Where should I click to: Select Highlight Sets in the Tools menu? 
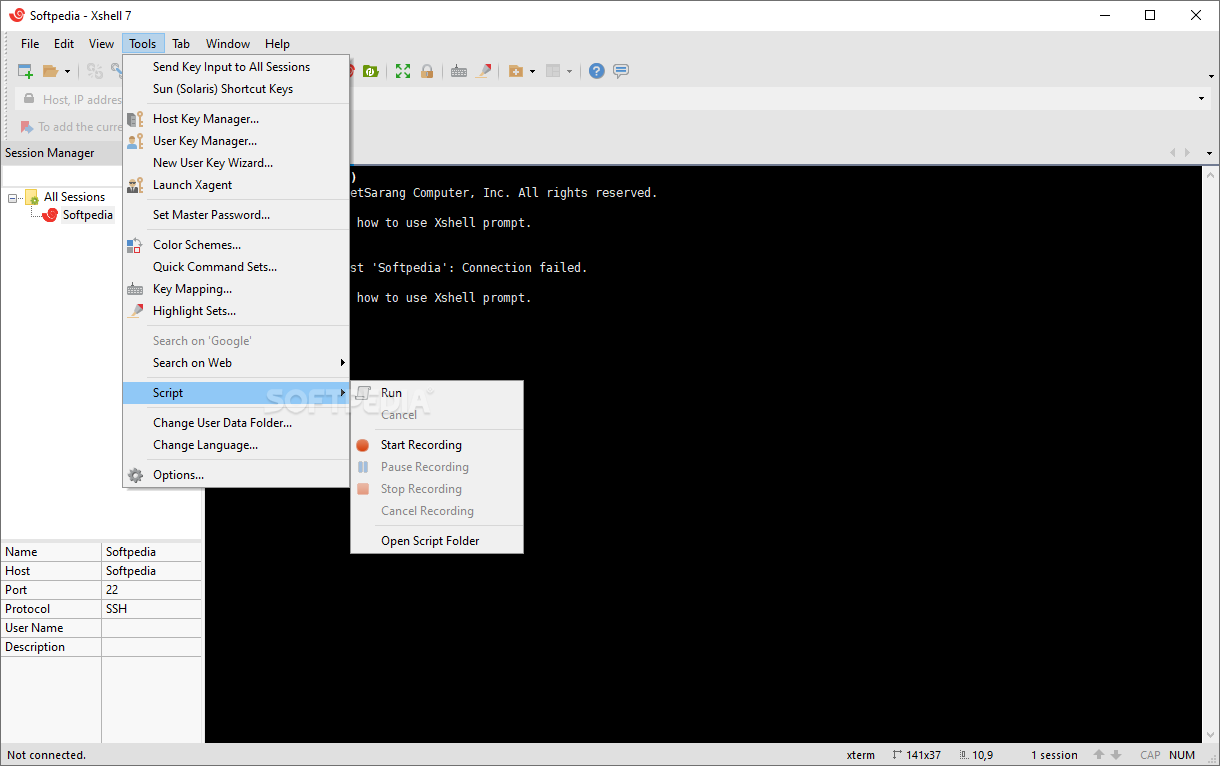pos(236,311)
